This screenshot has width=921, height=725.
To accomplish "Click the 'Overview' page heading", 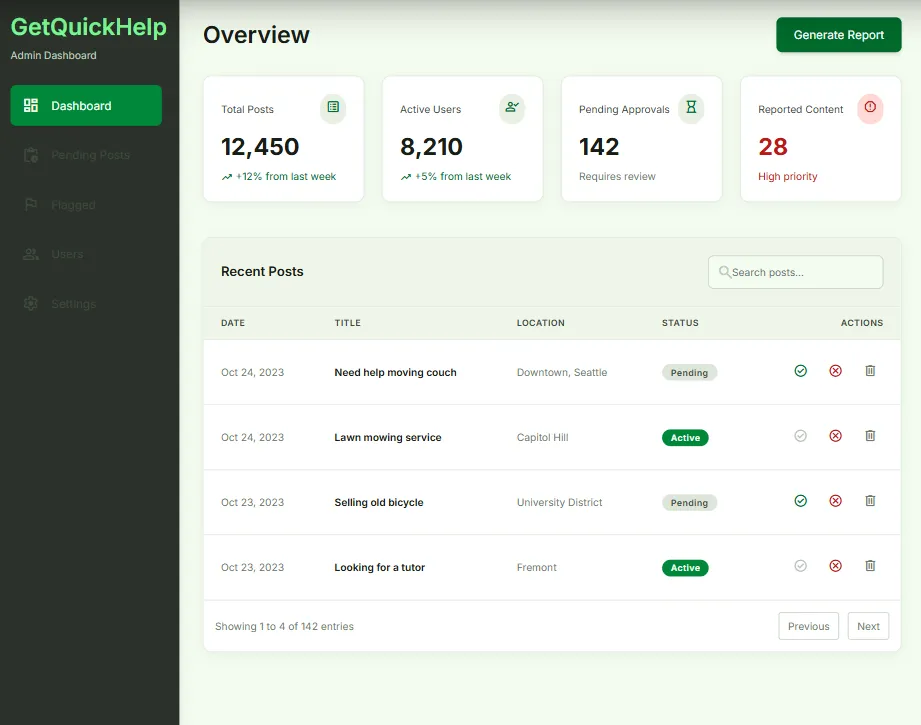I will pos(256,35).
